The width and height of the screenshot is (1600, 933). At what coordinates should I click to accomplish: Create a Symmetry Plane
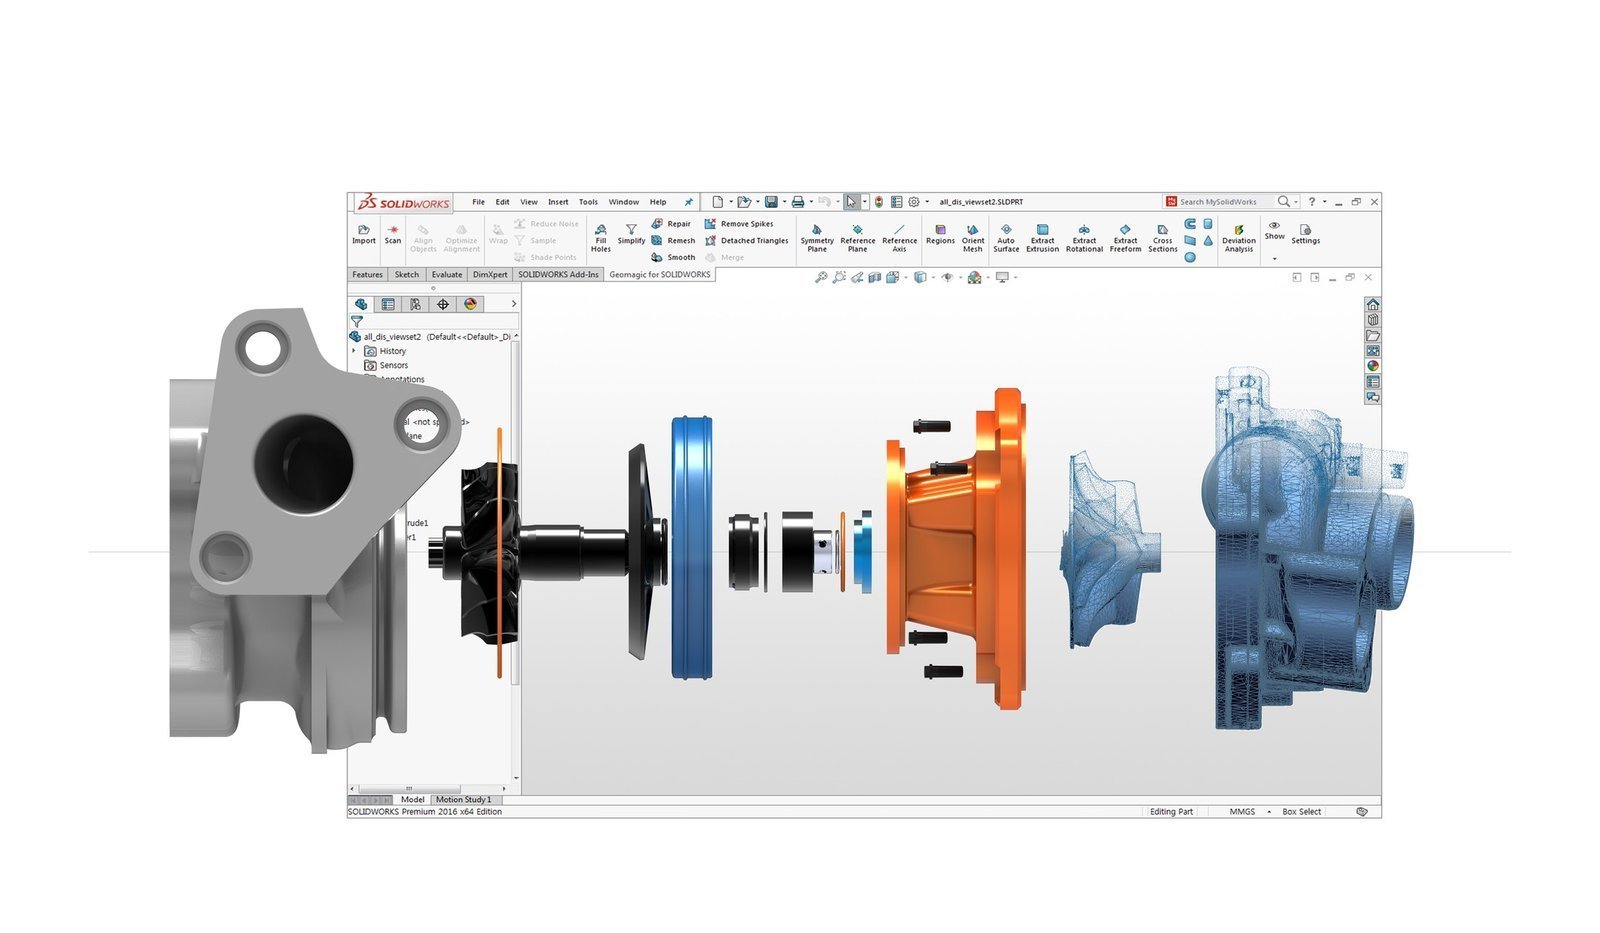[817, 238]
